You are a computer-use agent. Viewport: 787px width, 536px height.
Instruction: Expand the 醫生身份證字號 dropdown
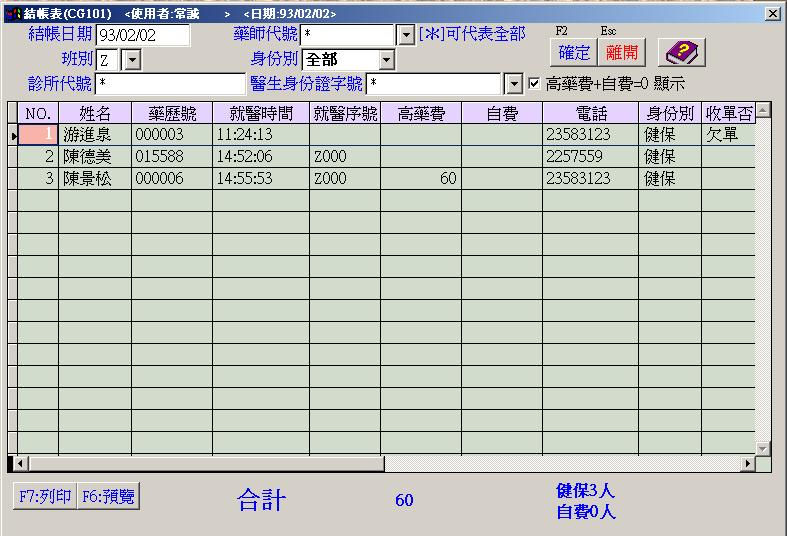[514, 84]
